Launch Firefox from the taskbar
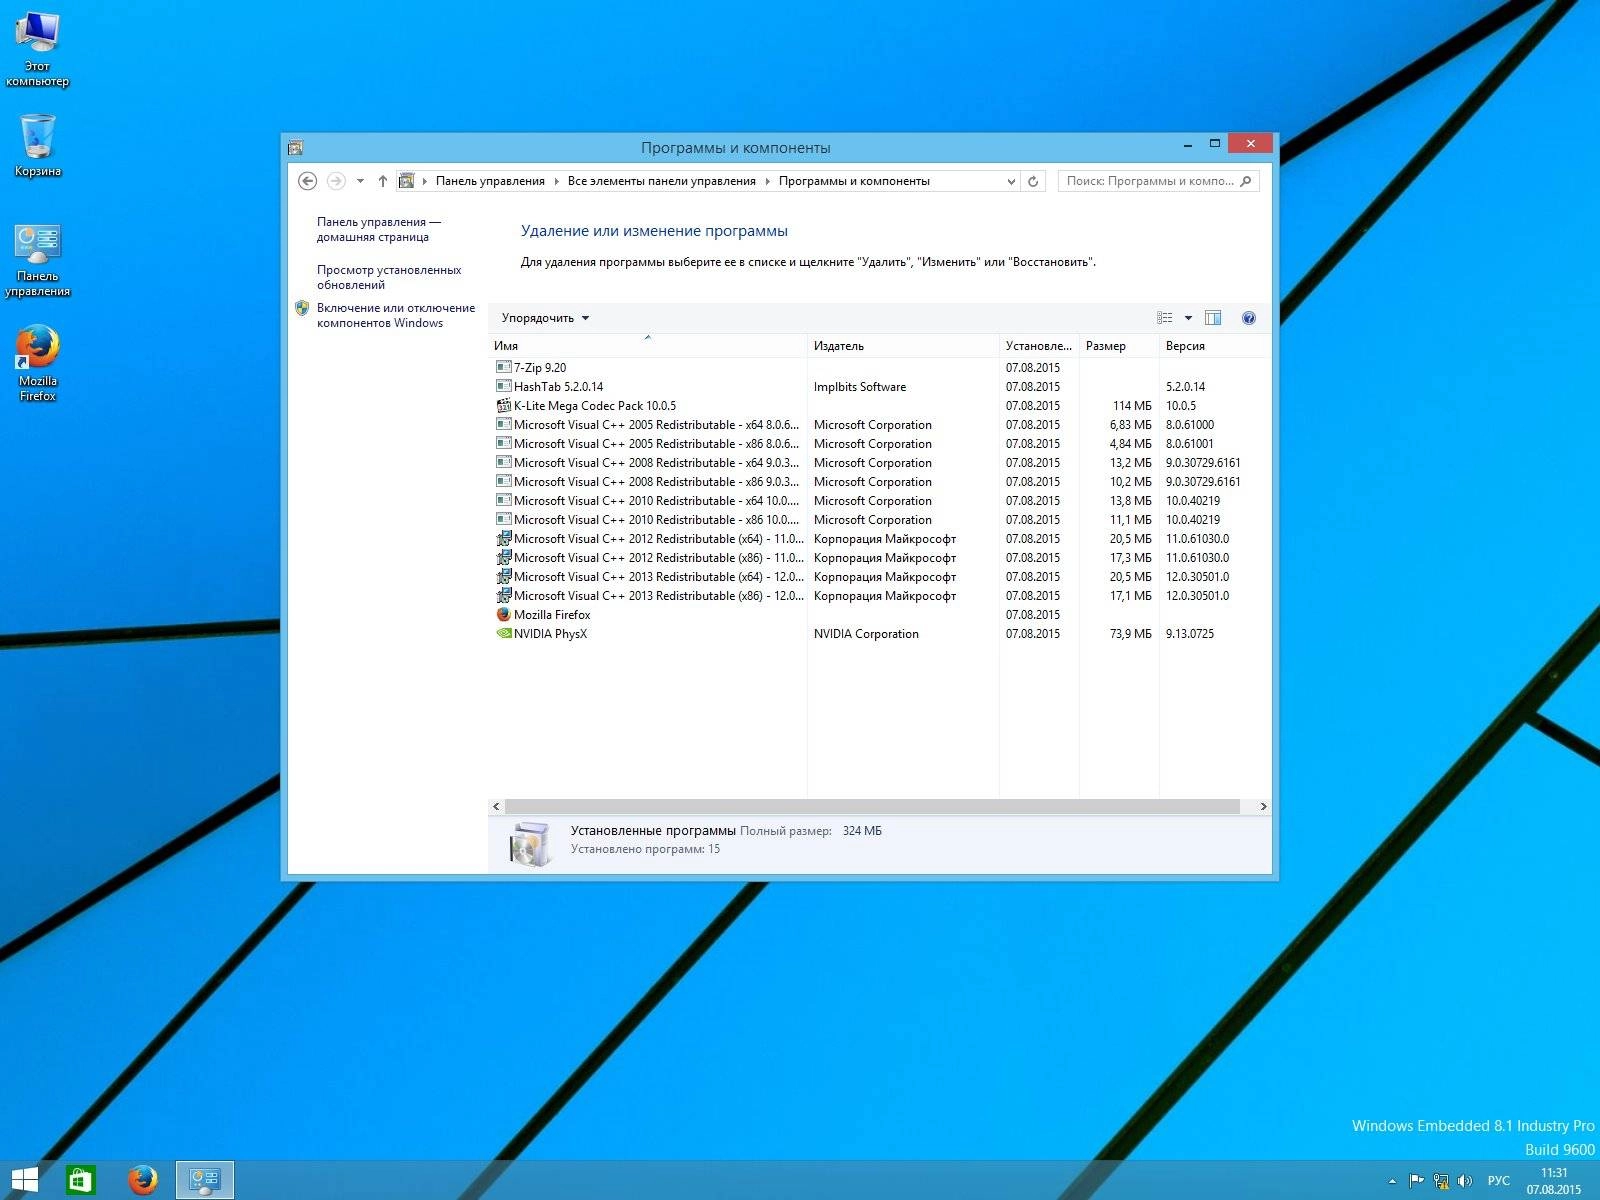Screen dimensions: 1600x1200 (143, 1180)
